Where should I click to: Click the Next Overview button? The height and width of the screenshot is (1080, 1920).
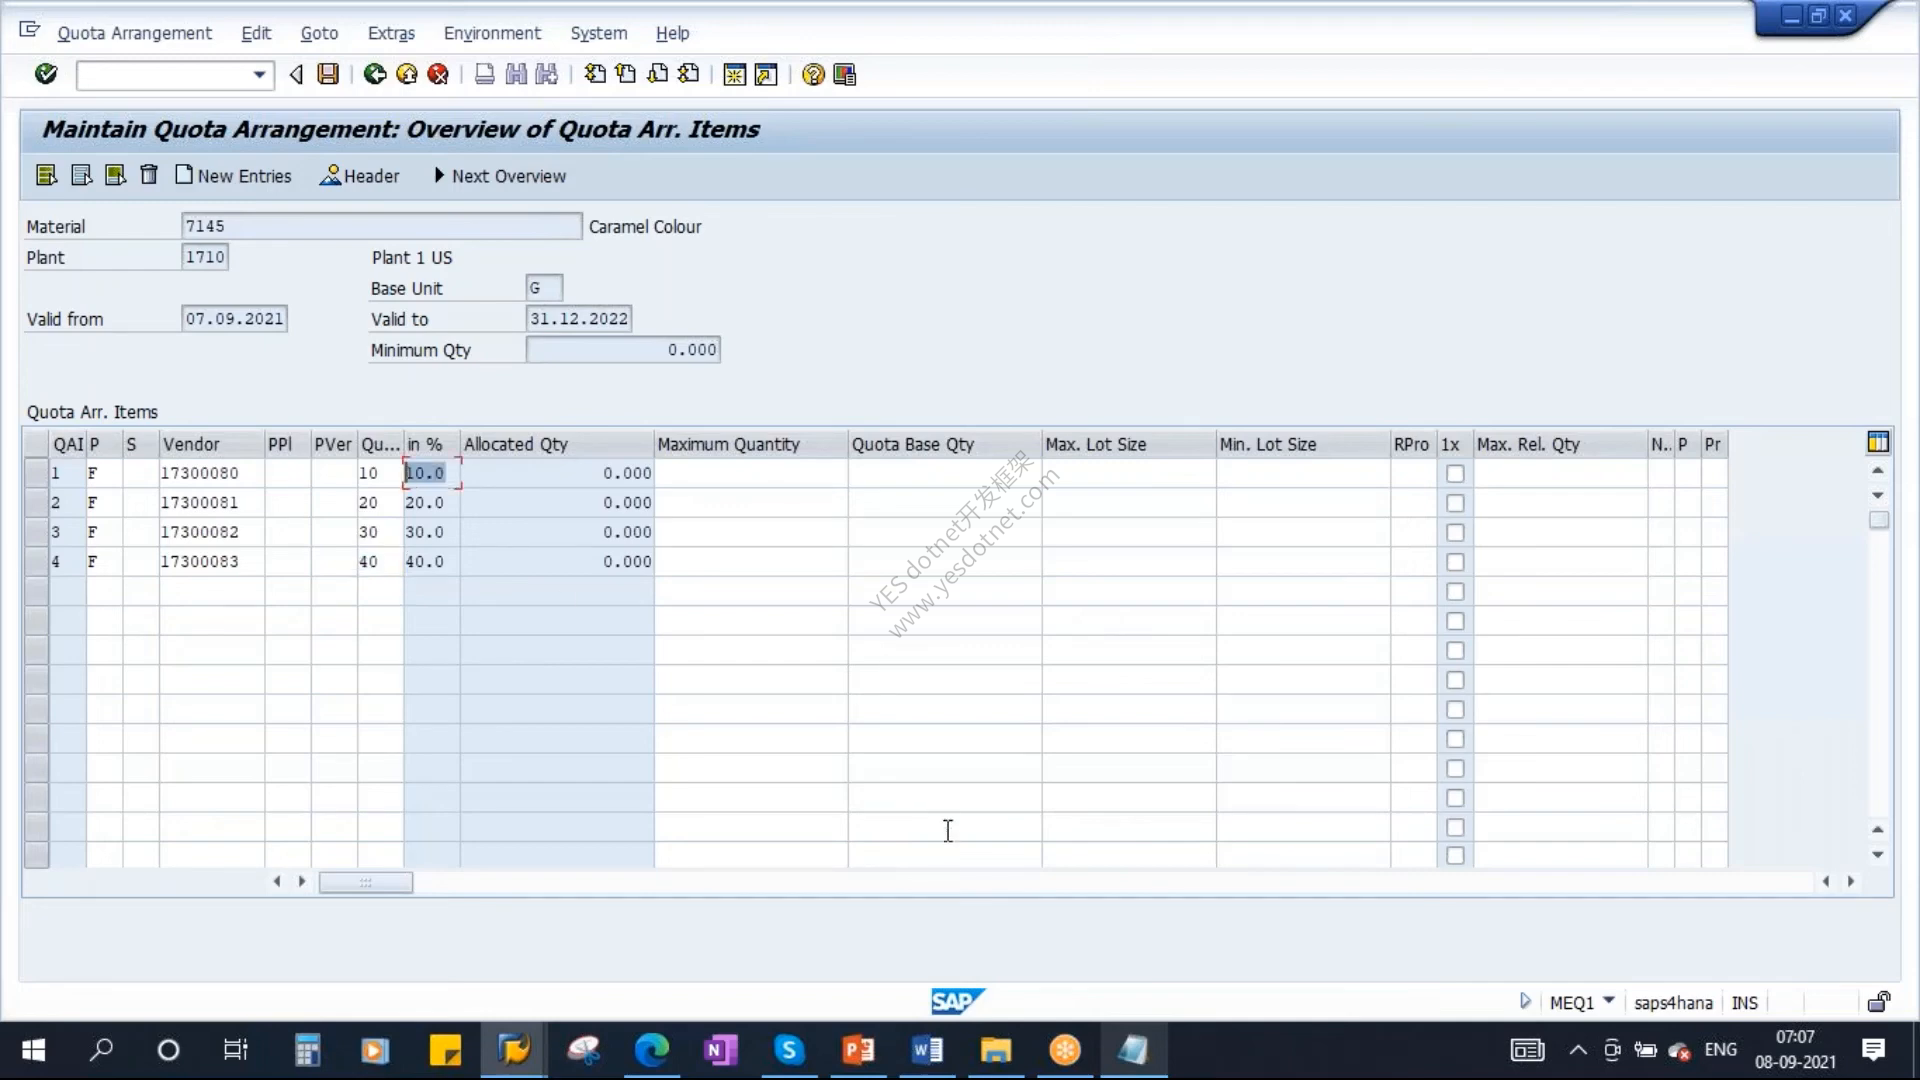click(x=499, y=176)
